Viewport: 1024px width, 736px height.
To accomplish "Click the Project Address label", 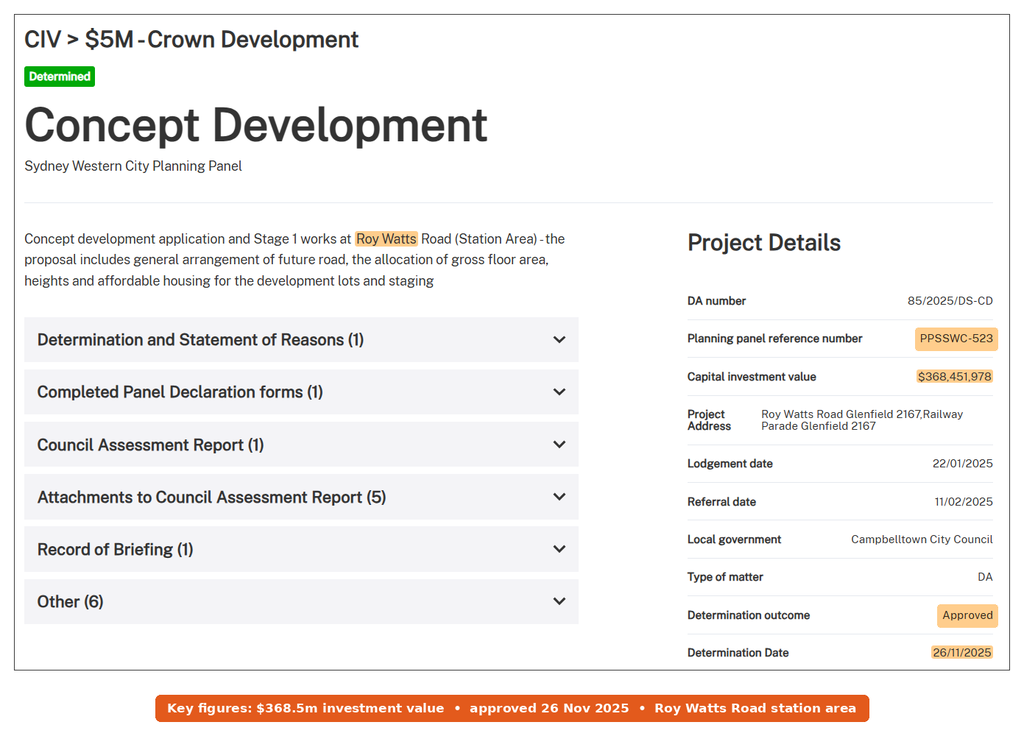I will point(709,420).
